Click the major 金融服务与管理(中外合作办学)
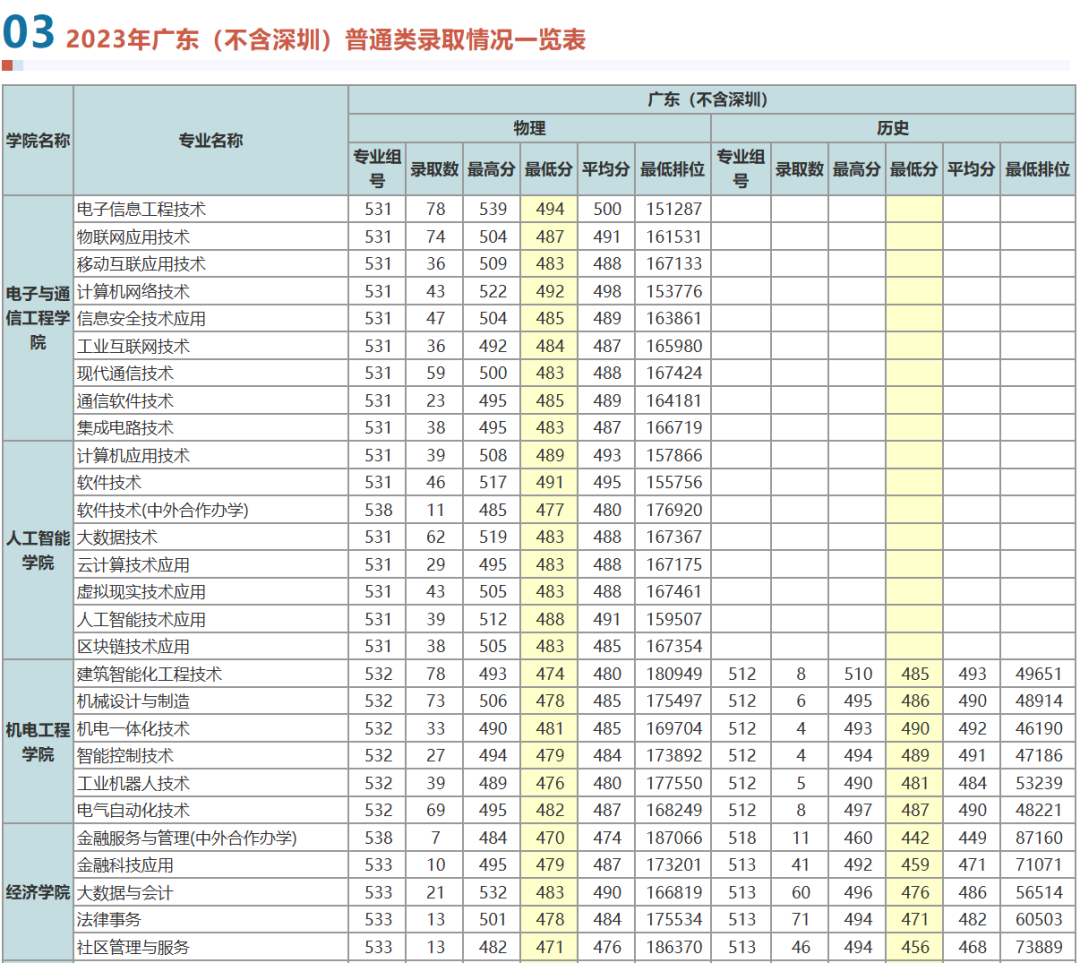 [x=187, y=838]
